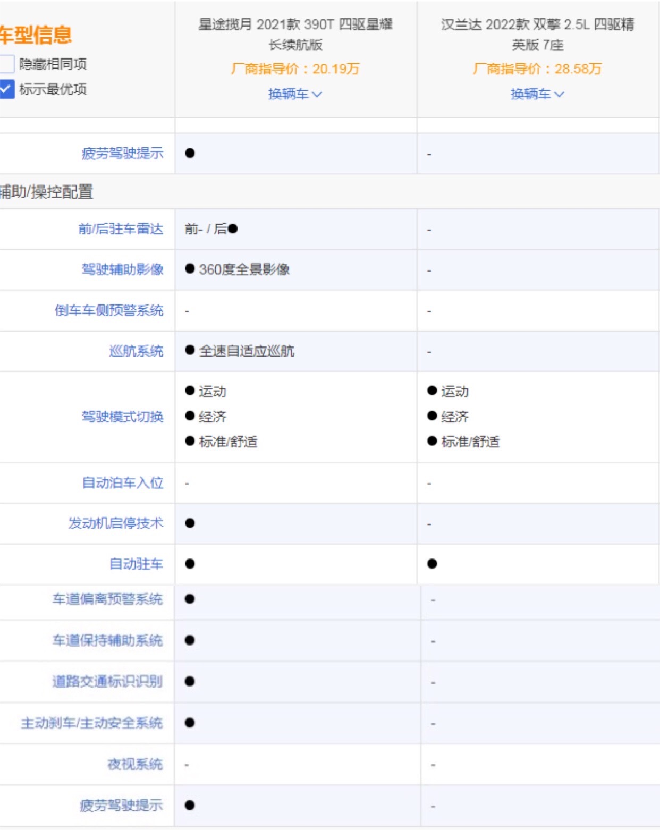Click the 疲劳驾驶提示 link above 辅助/操控配置
This screenshot has height=830, width=660.
(x=122, y=153)
